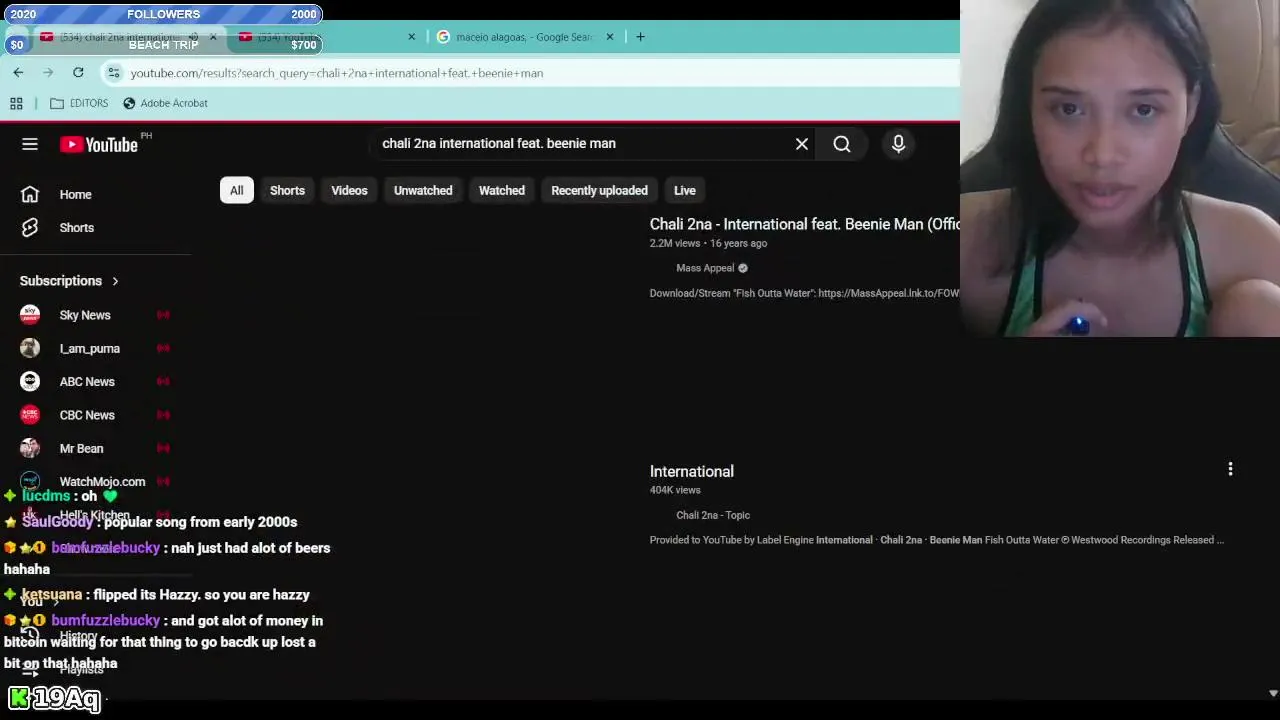Screen dimensions: 1280x720
Task: Select the All filter chip
Action: (x=237, y=190)
